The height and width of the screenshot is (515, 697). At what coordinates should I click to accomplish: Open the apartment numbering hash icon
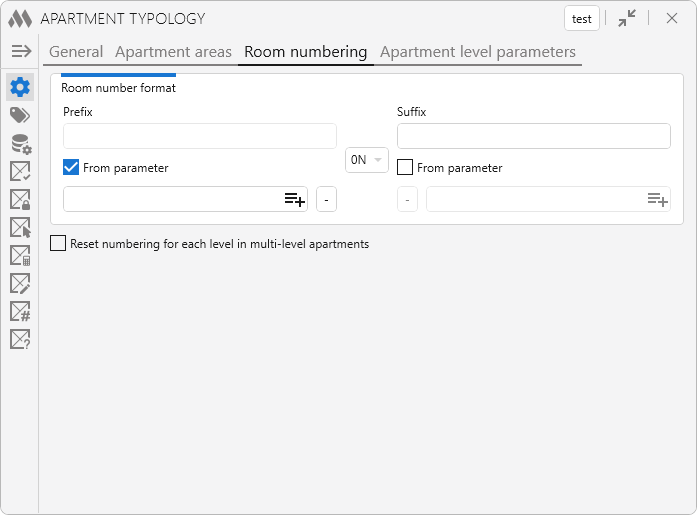(20, 311)
